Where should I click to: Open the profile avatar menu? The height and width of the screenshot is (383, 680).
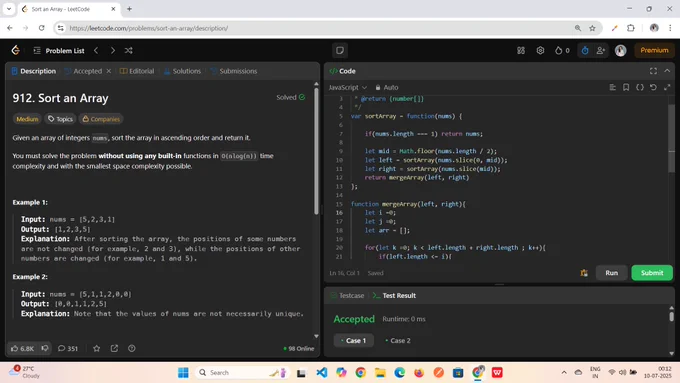click(621, 50)
